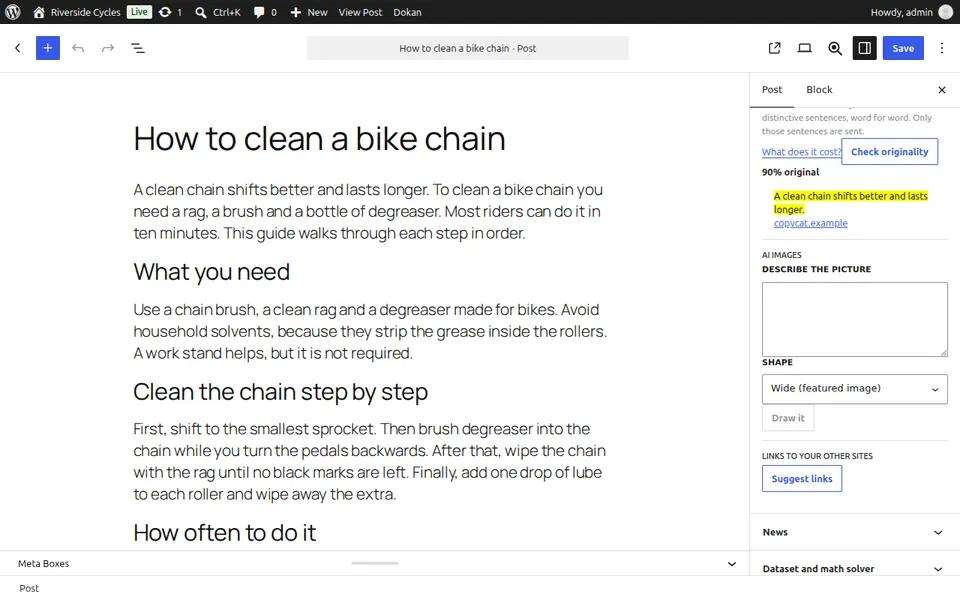Screen dimensions: 960x600
Task: Open the Document Overview list view
Action: [x=138, y=48]
